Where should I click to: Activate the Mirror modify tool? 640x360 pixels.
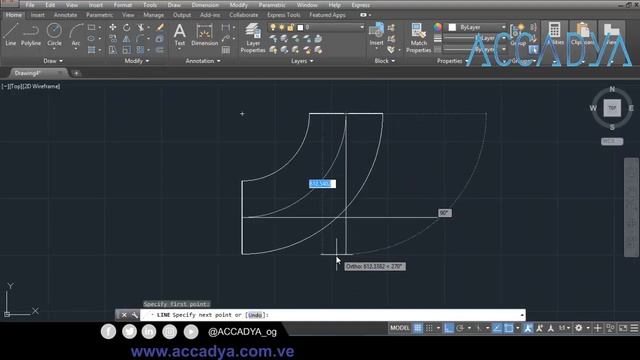pos(127,39)
